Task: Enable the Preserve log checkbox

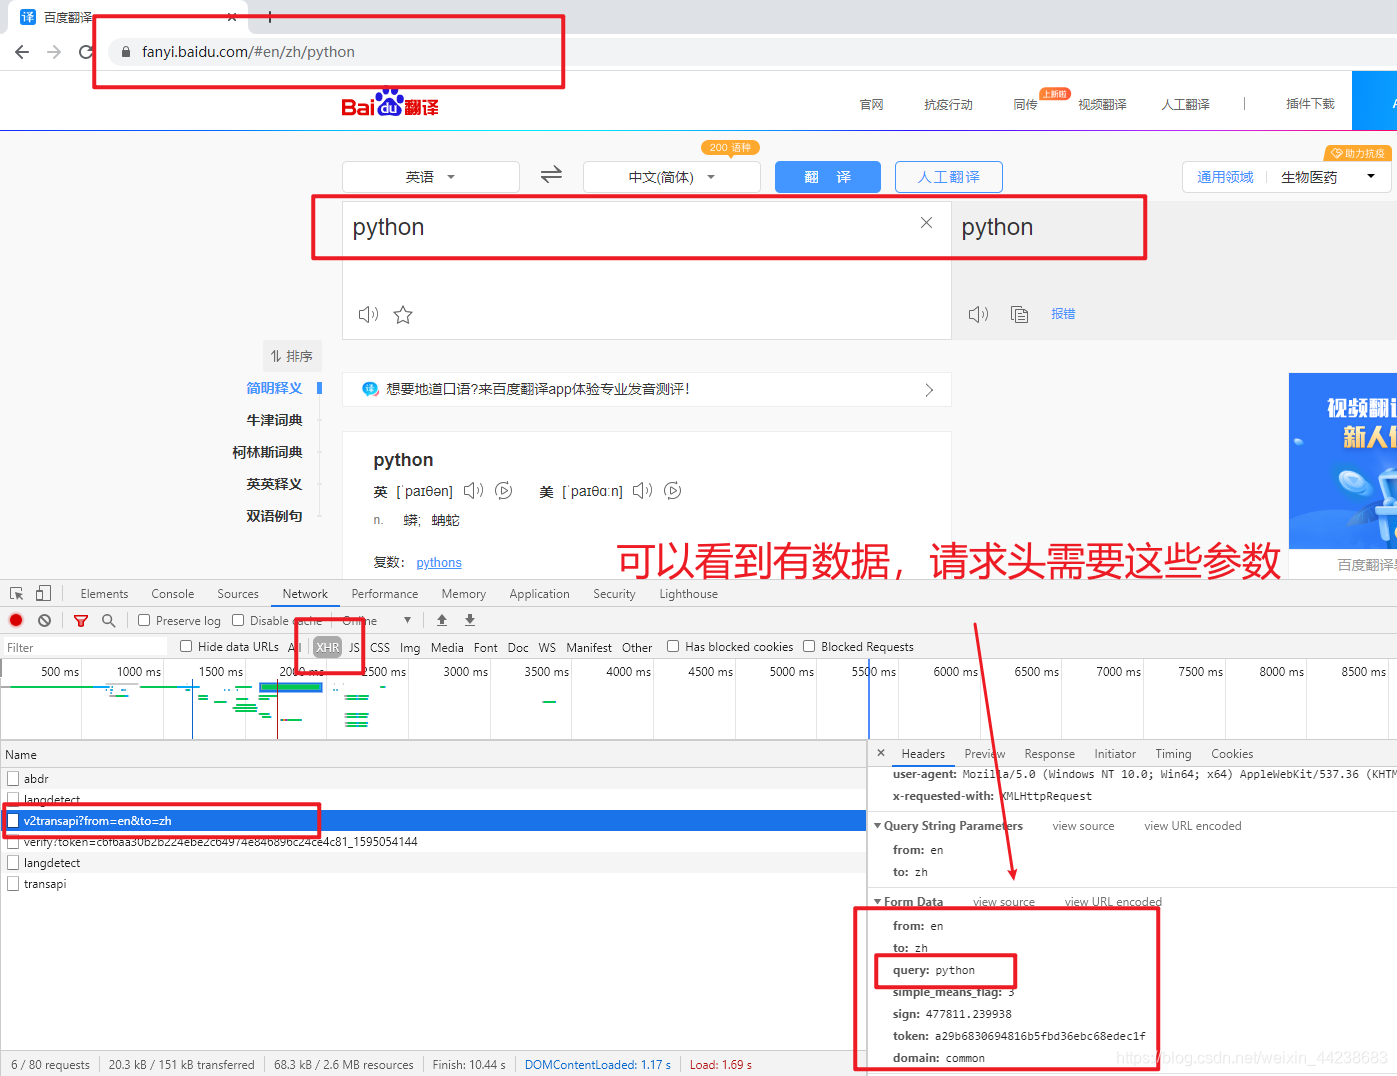Action: 144,620
